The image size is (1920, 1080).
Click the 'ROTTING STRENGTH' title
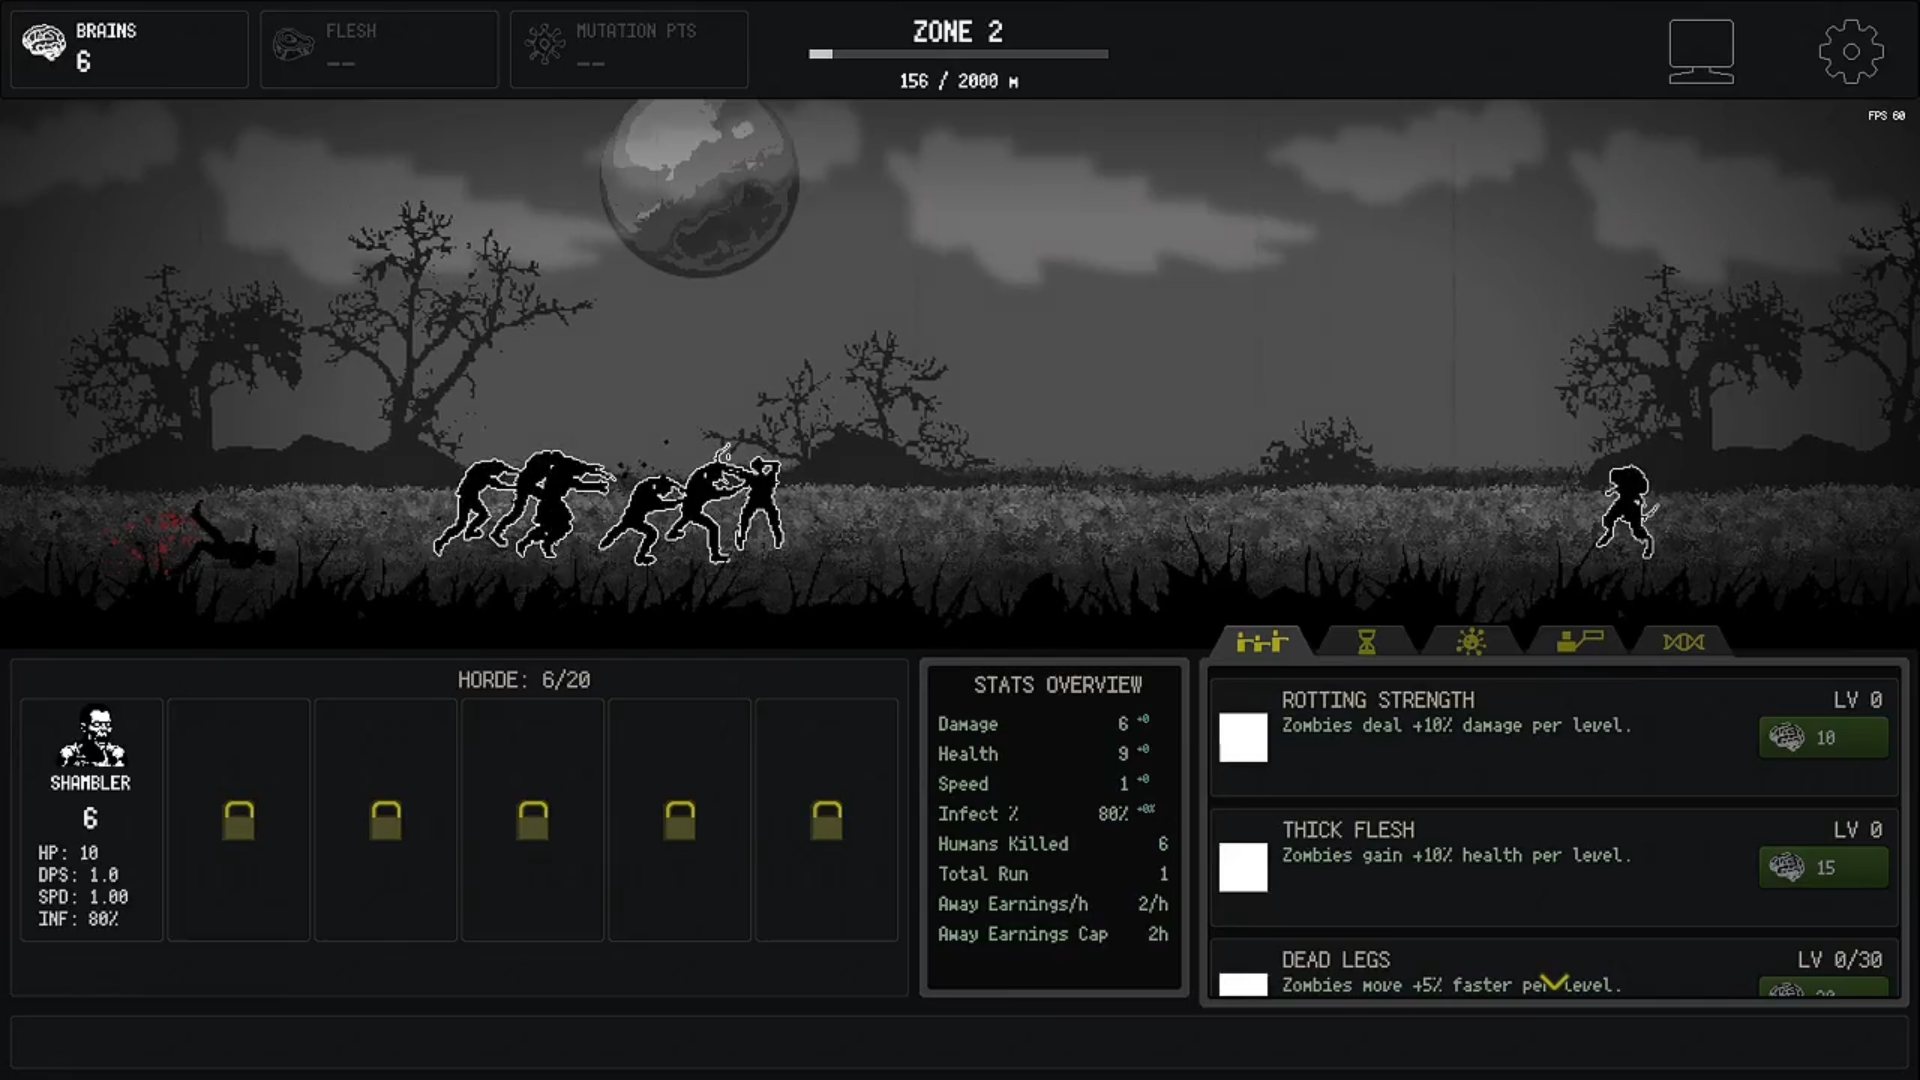[1378, 700]
